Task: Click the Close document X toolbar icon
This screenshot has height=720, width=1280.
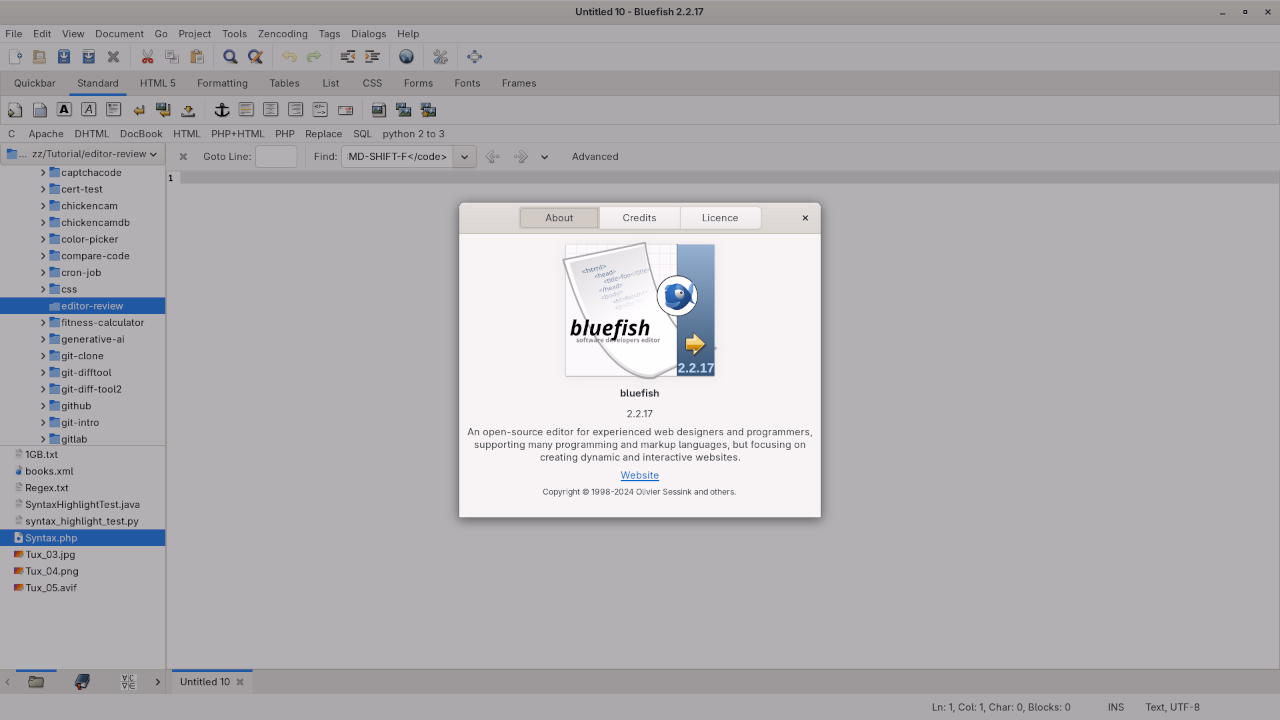Action: [x=113, y=57]
